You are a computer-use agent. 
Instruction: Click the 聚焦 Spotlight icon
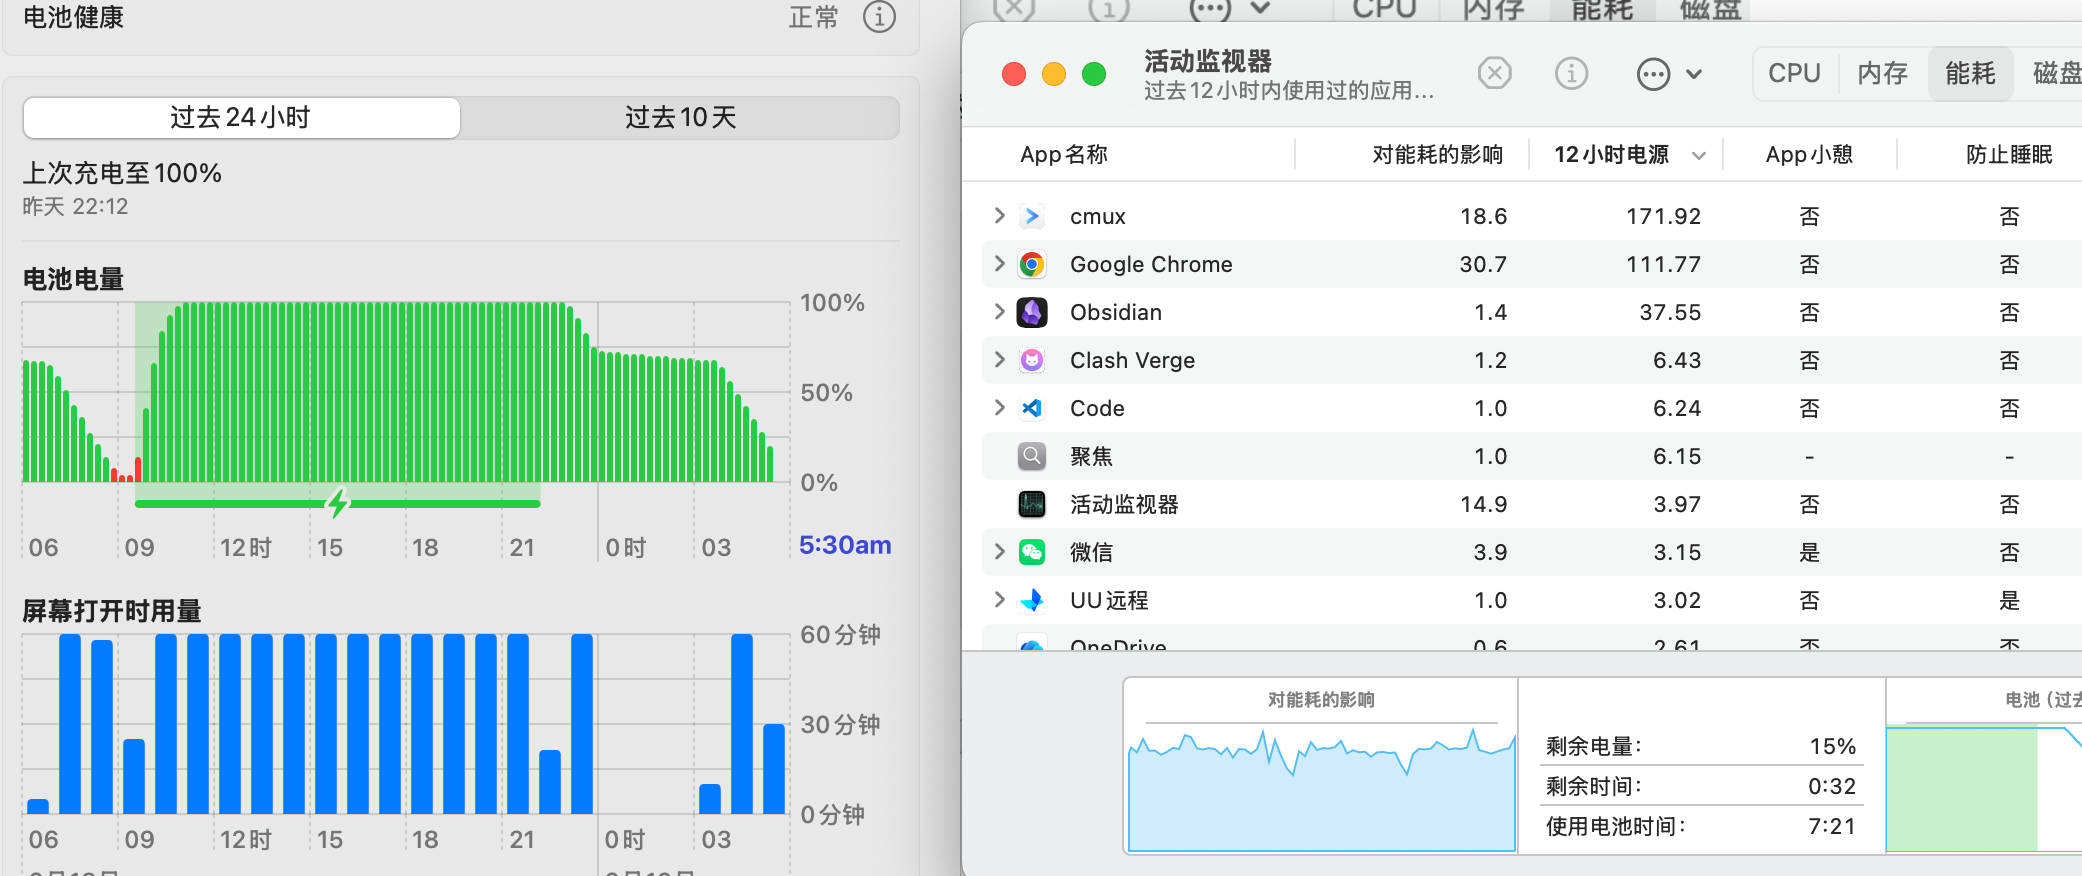click(1032, 456)
